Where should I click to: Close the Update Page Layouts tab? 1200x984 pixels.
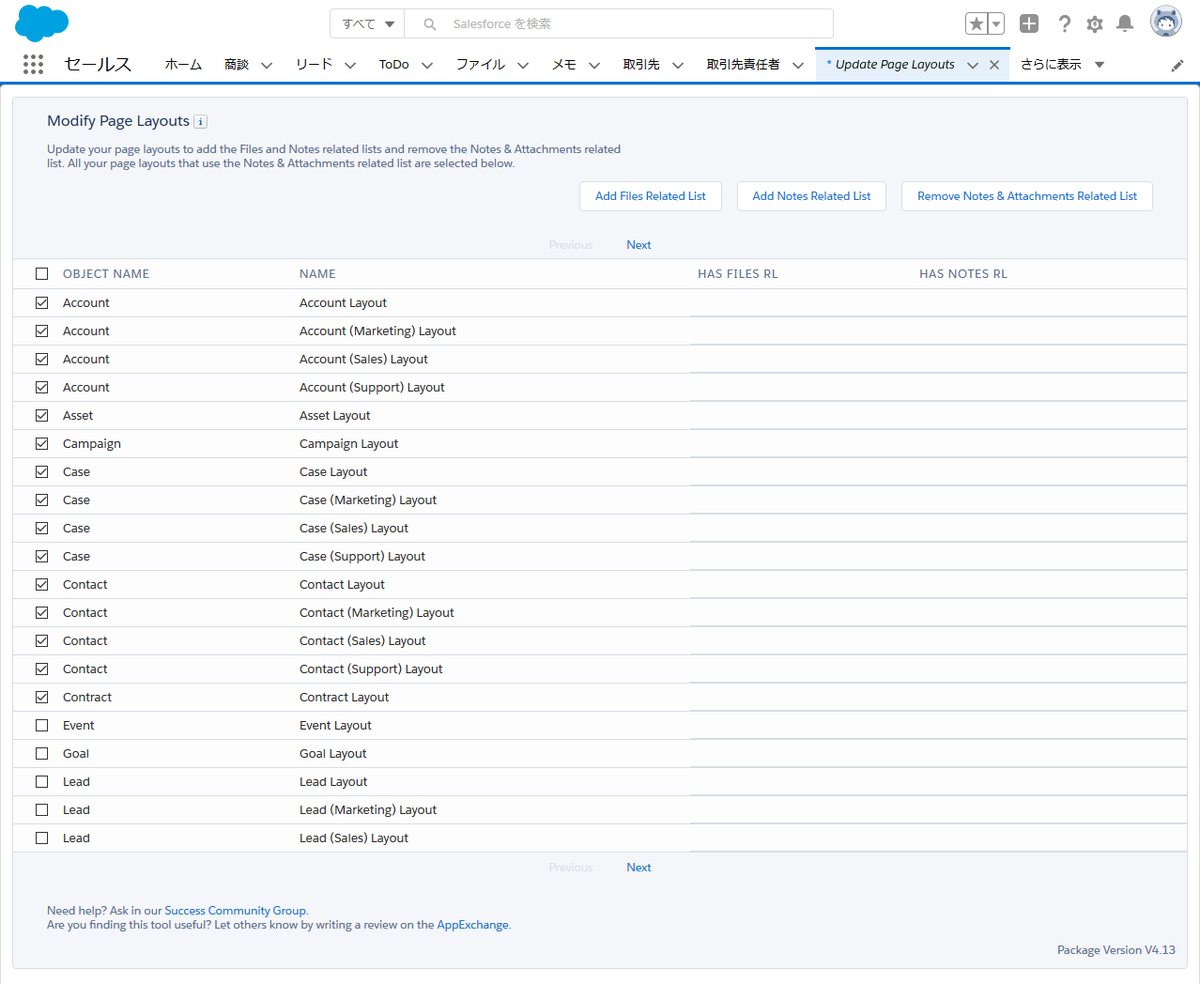(x=994, y=64)
